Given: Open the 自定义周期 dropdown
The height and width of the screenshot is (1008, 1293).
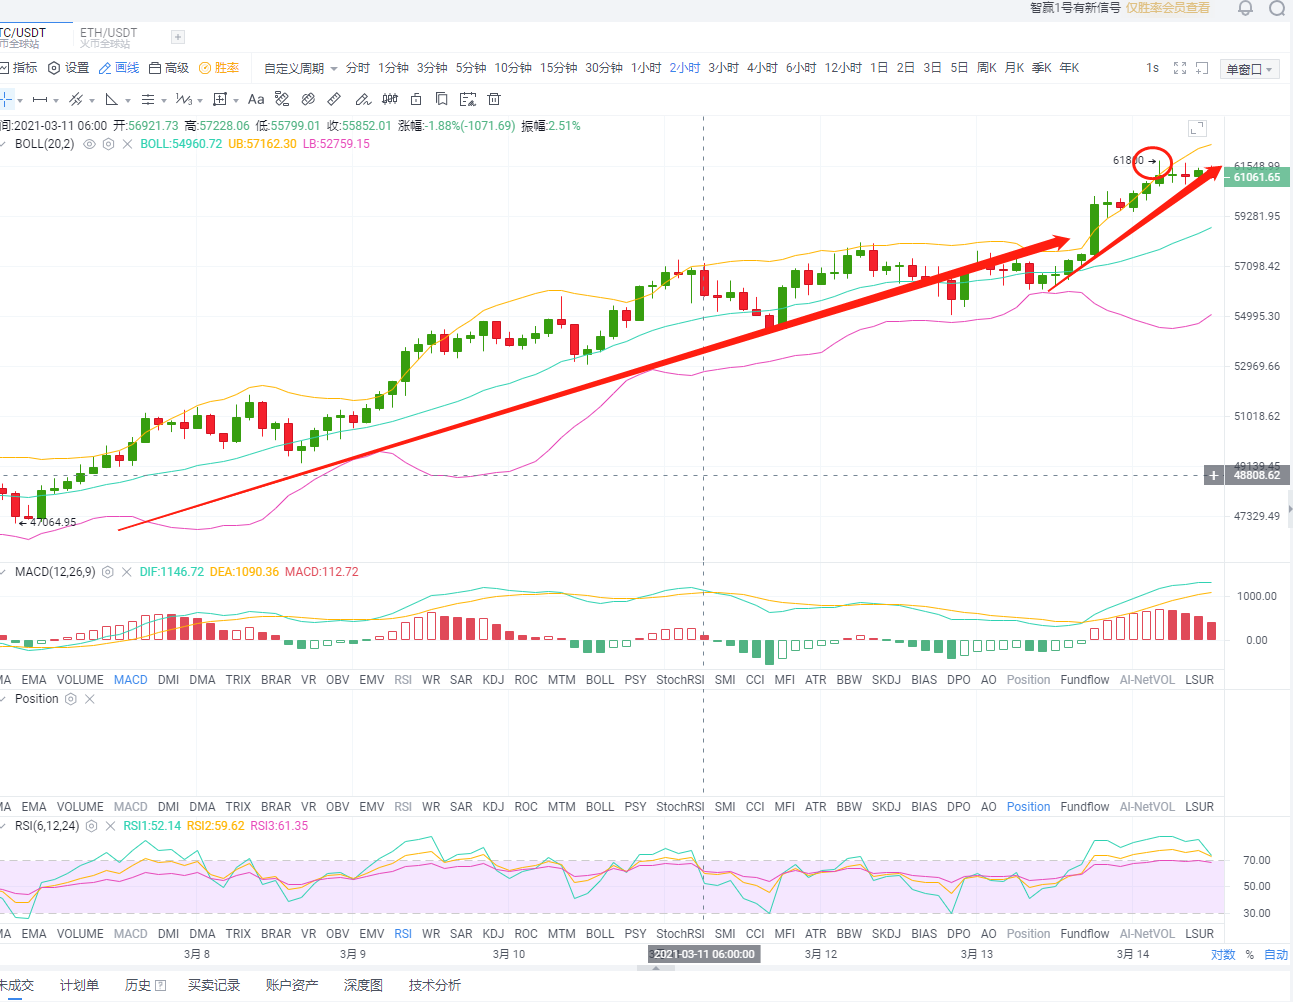Looking at the screenshot, I should pyautogui.click(x=301, y=68).
